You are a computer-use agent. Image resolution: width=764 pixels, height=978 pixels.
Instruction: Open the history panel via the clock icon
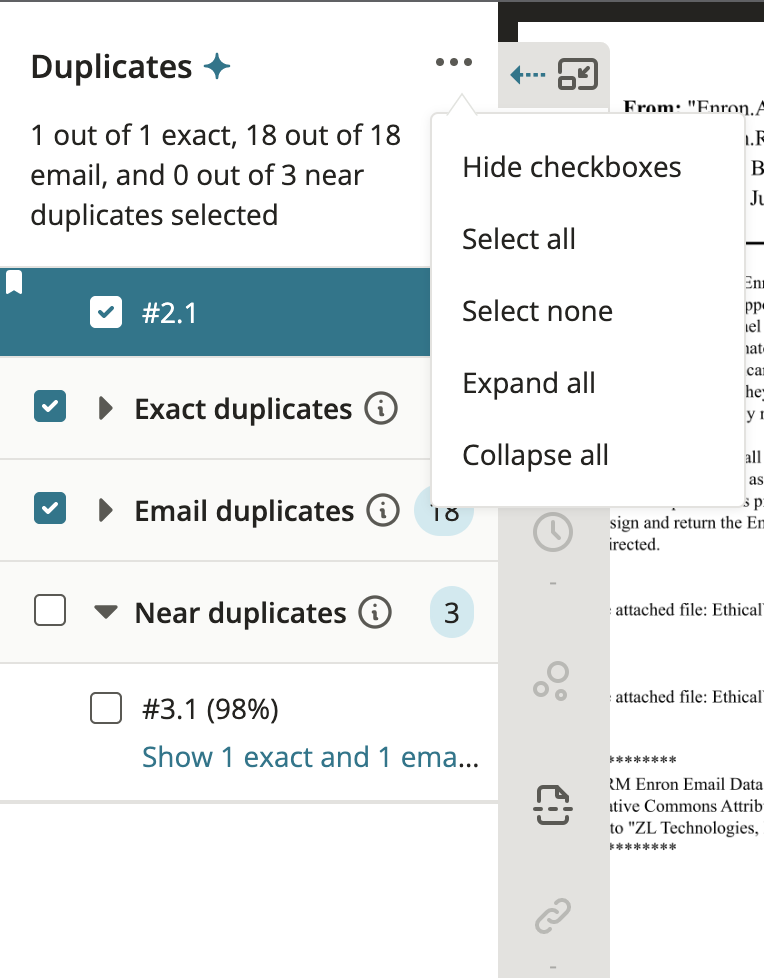552,531
